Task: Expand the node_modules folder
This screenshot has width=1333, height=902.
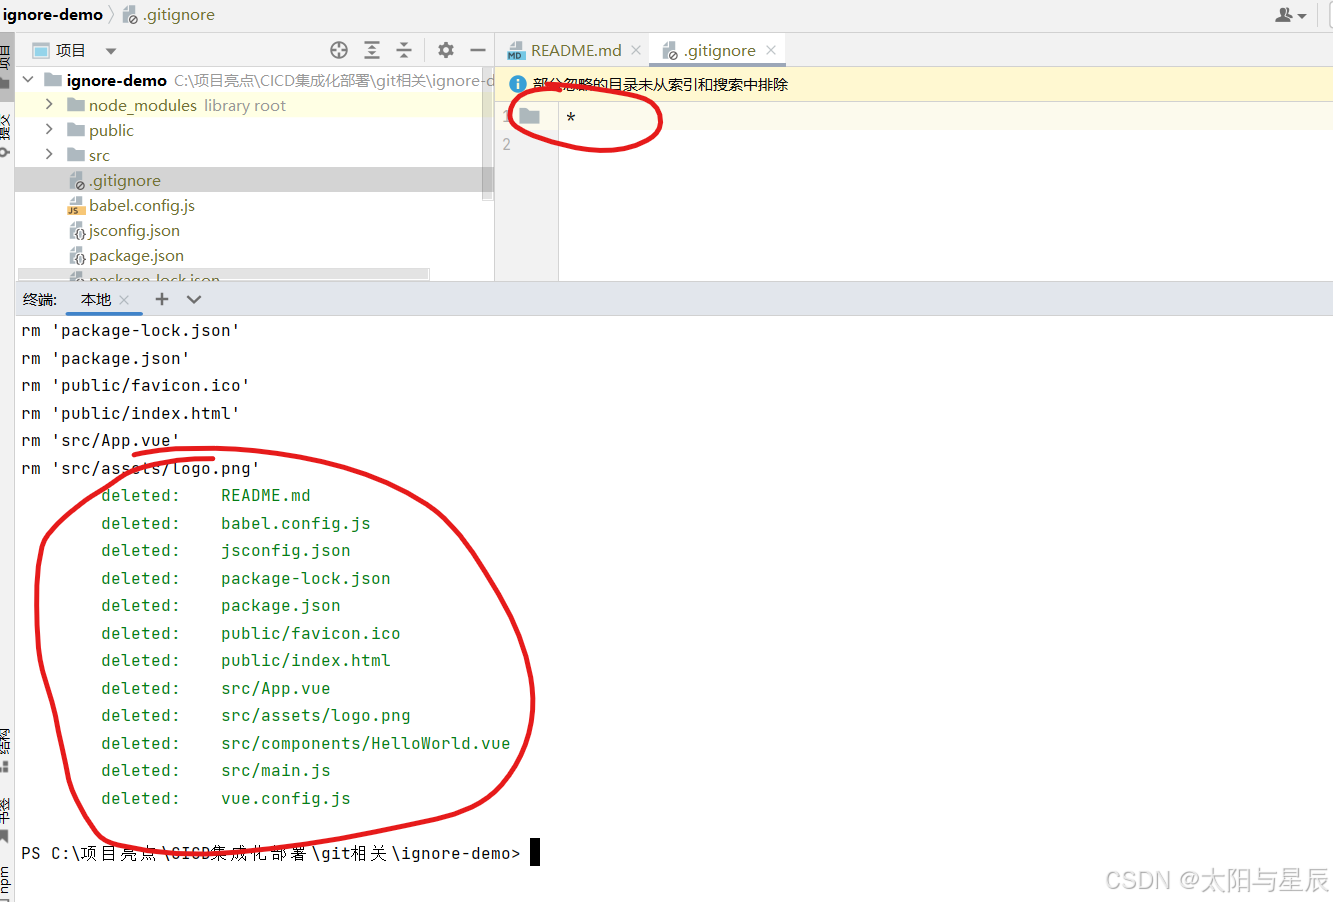Action: coord(49,104)
